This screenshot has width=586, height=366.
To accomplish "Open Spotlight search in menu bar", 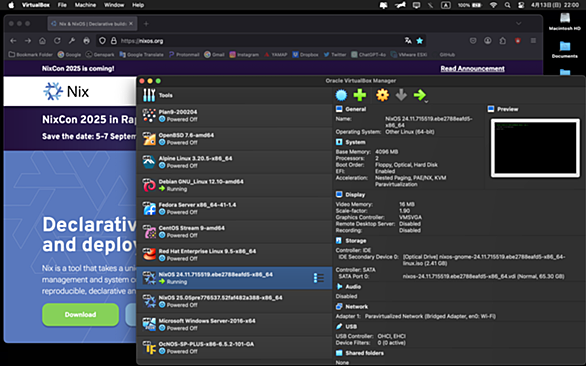I will [507, 5].
